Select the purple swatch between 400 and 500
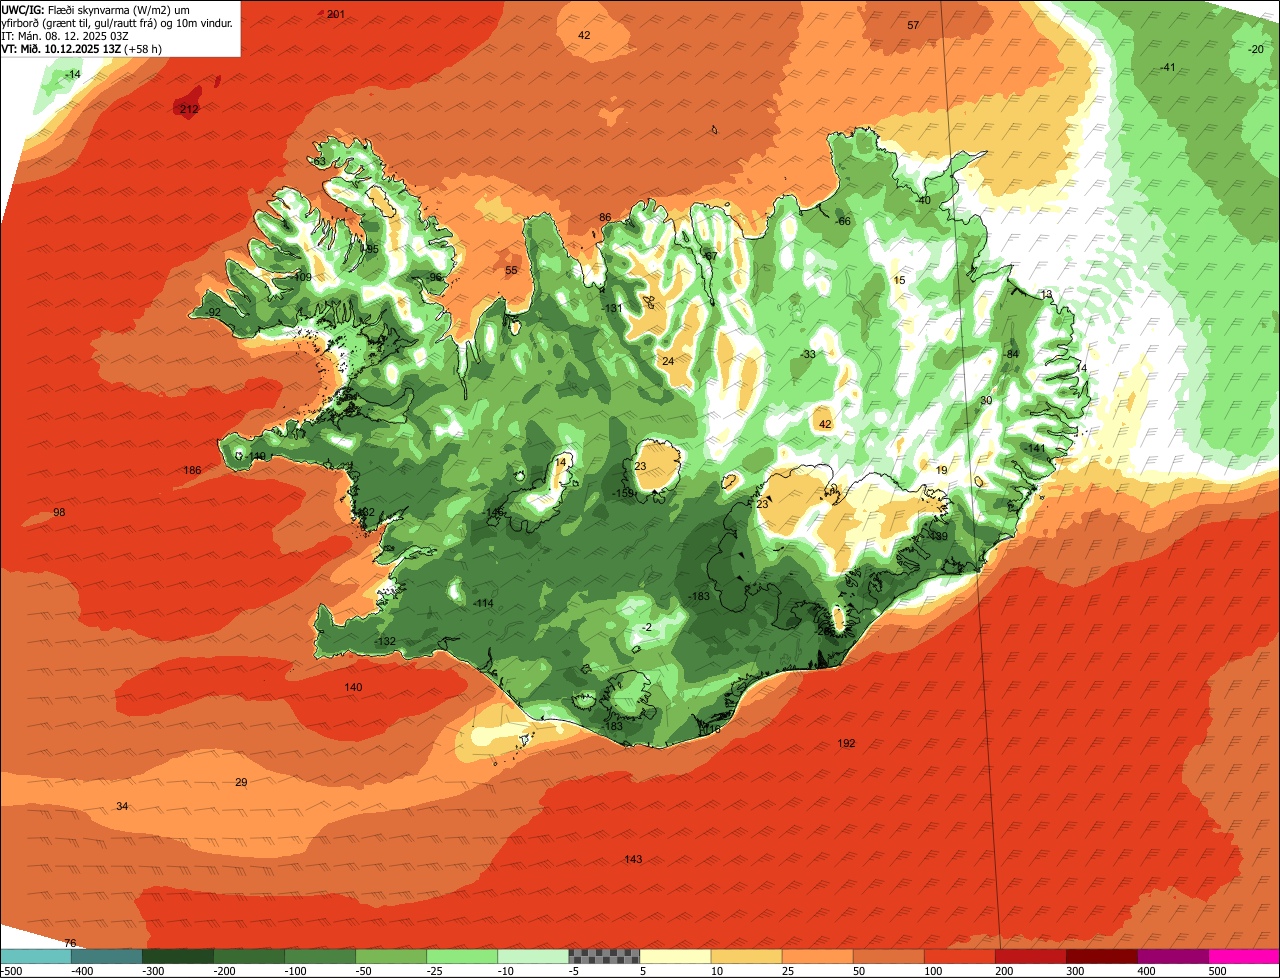The height and width of the screenshot is (978, 1280). click(1172, 956)
